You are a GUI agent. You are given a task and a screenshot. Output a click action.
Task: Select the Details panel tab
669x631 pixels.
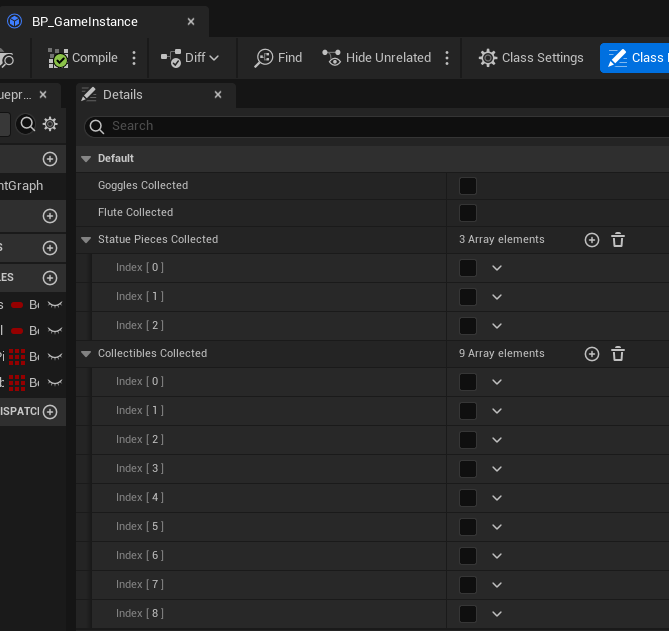pyautogui.click(x=122, y=95)
